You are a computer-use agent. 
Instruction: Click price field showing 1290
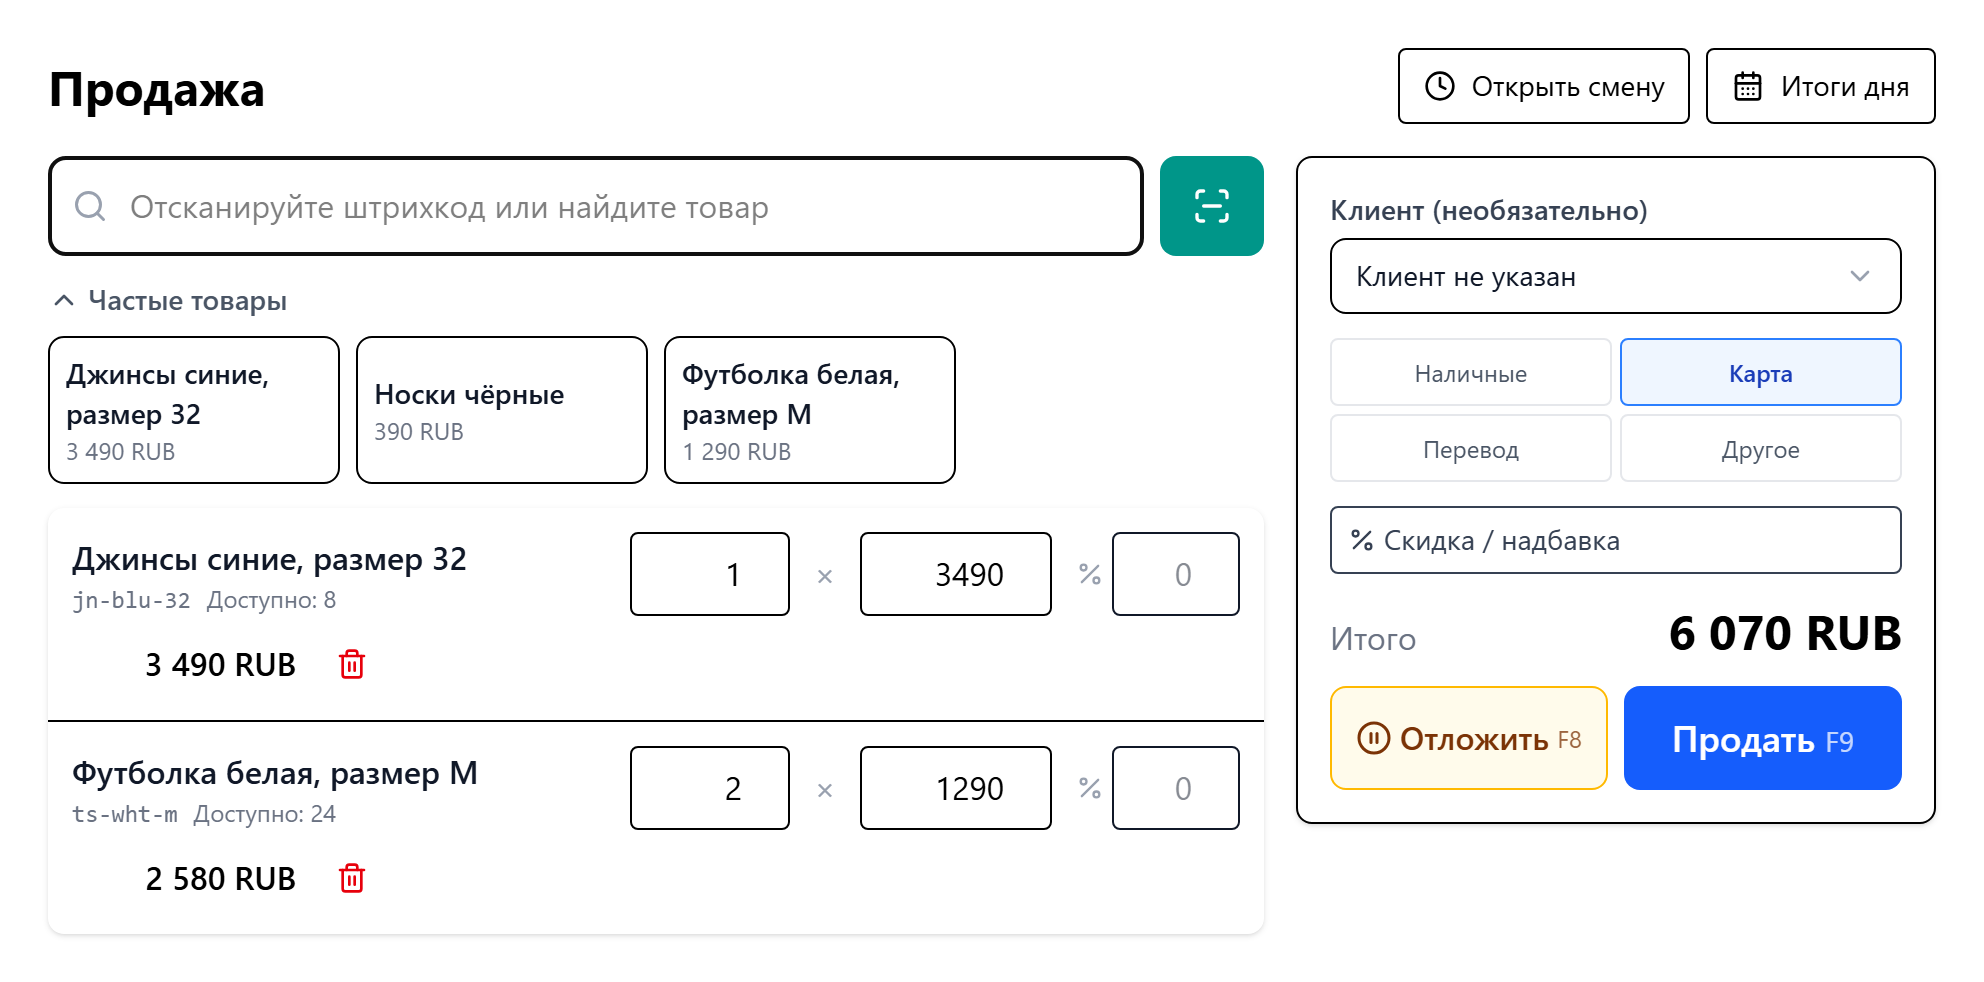pos(955,788)
